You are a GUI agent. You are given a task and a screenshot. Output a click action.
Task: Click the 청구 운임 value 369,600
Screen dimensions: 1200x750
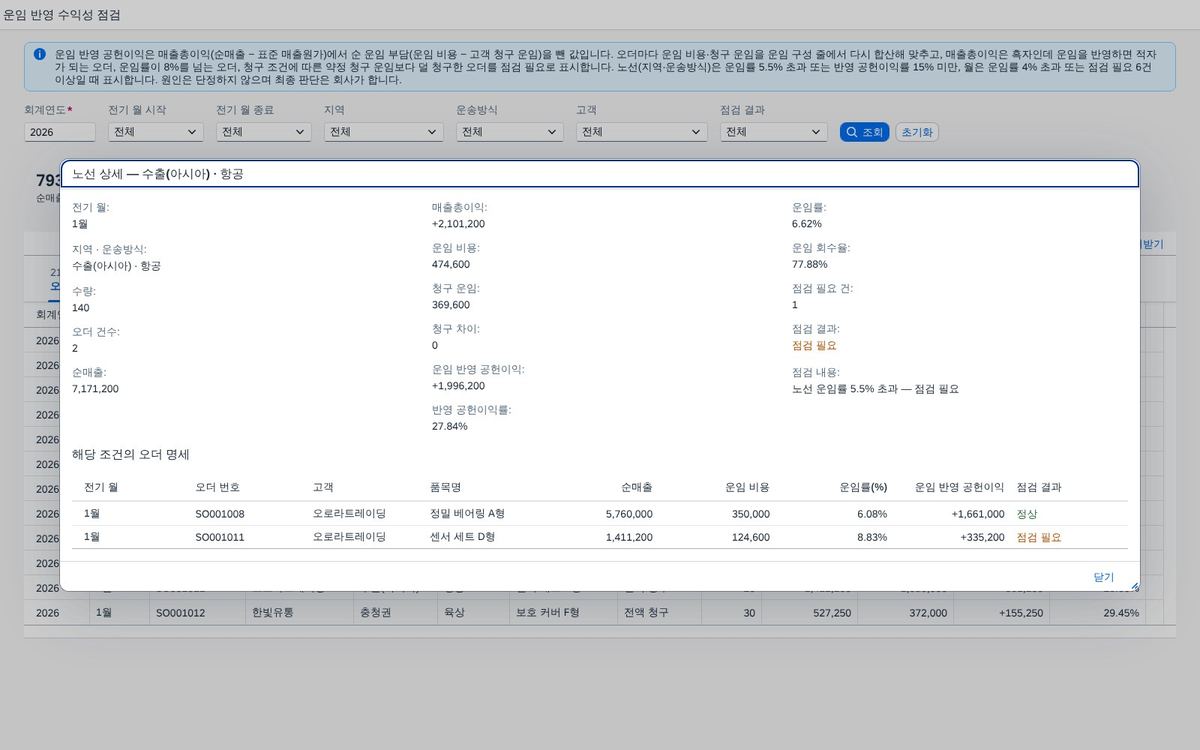pyautogui.click(x=451, y=305)
